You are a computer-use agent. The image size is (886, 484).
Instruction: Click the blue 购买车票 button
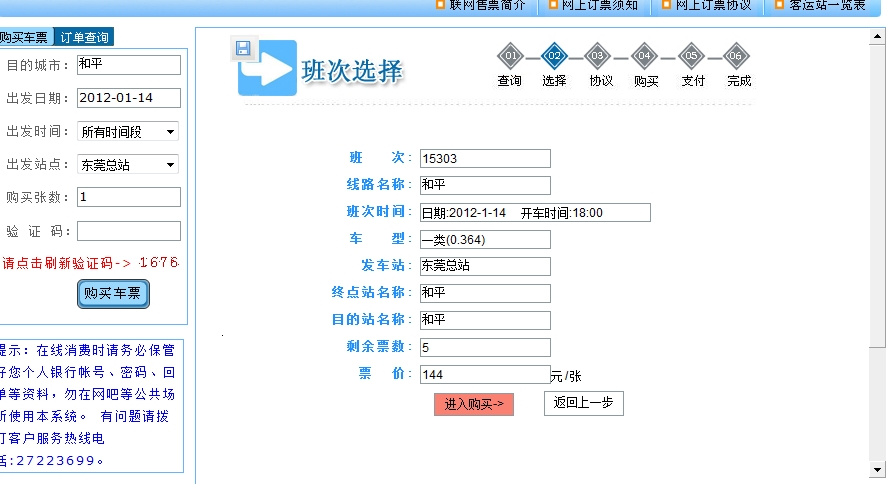point(113,294)
